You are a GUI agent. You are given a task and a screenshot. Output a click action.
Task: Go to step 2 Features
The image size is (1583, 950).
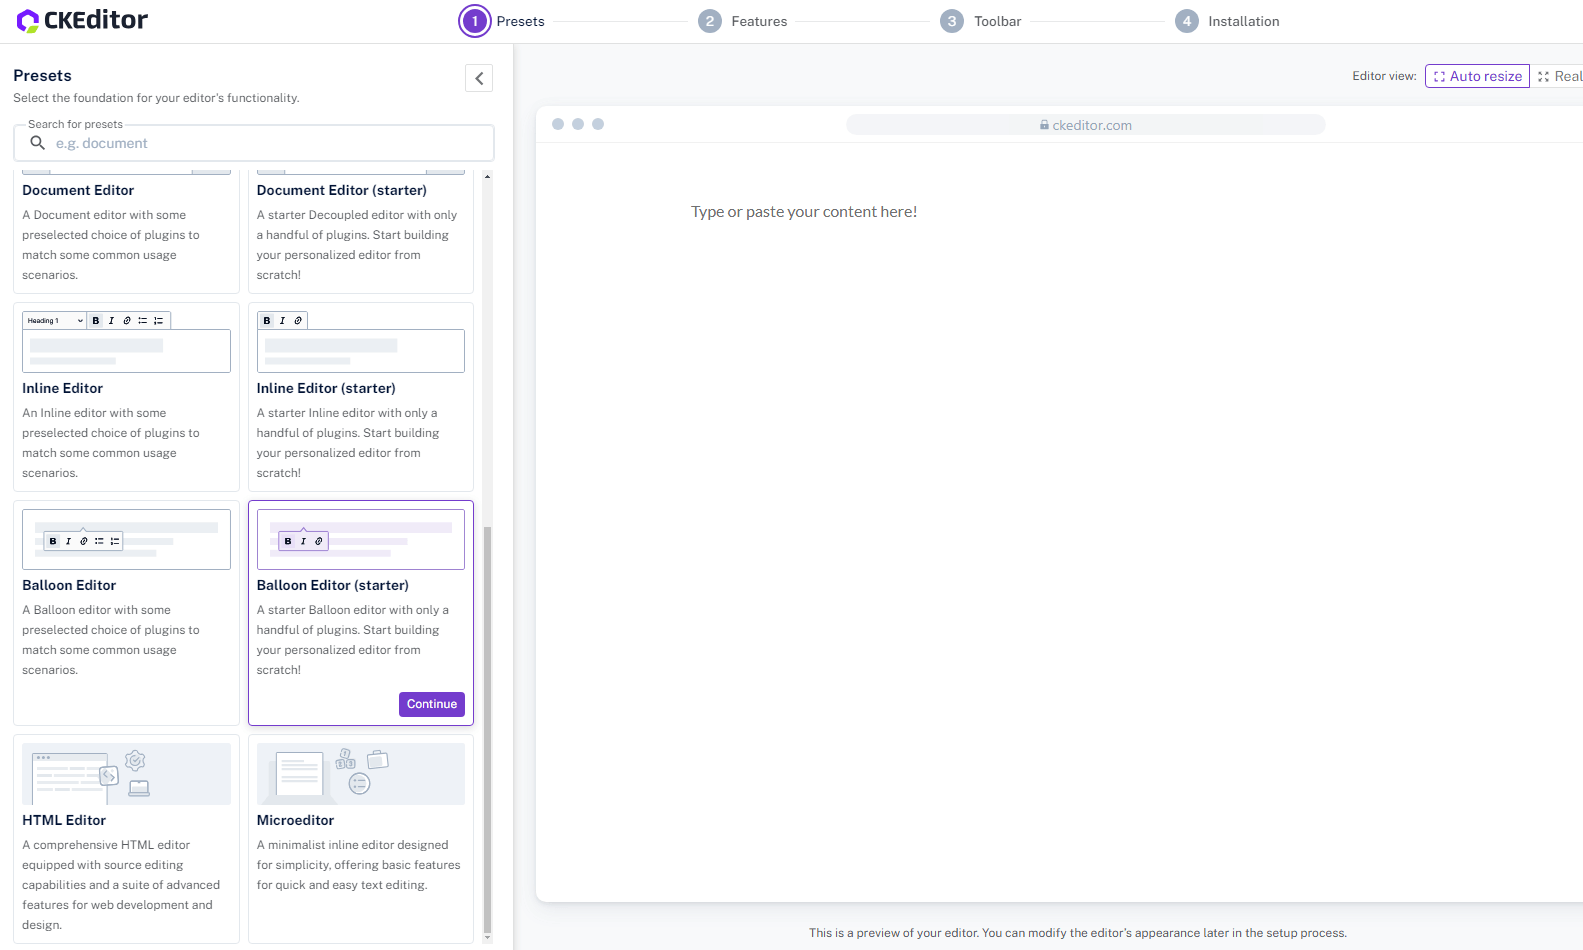(x=710, y=21)
